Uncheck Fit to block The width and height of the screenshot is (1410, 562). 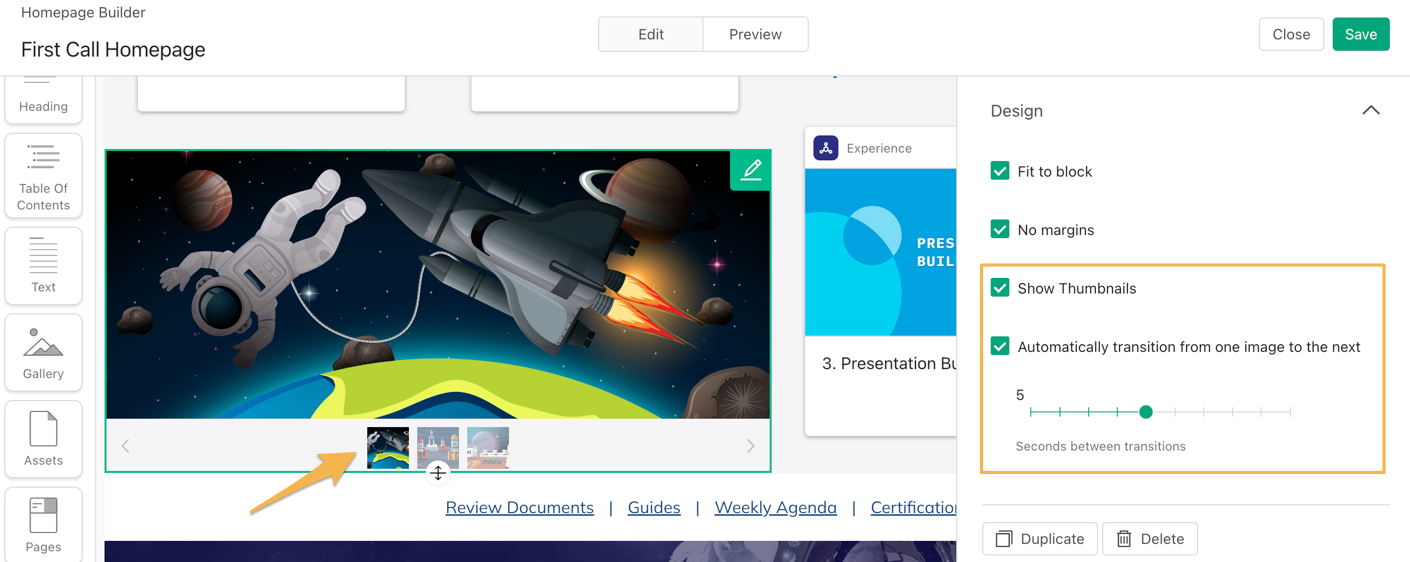[1000, 171]
